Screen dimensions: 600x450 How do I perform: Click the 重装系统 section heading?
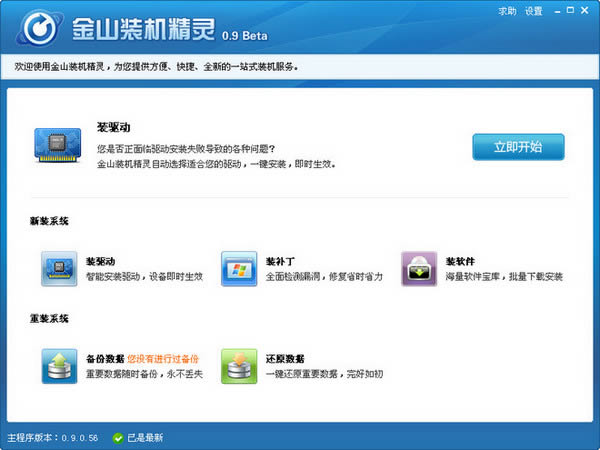pos(49,319)
